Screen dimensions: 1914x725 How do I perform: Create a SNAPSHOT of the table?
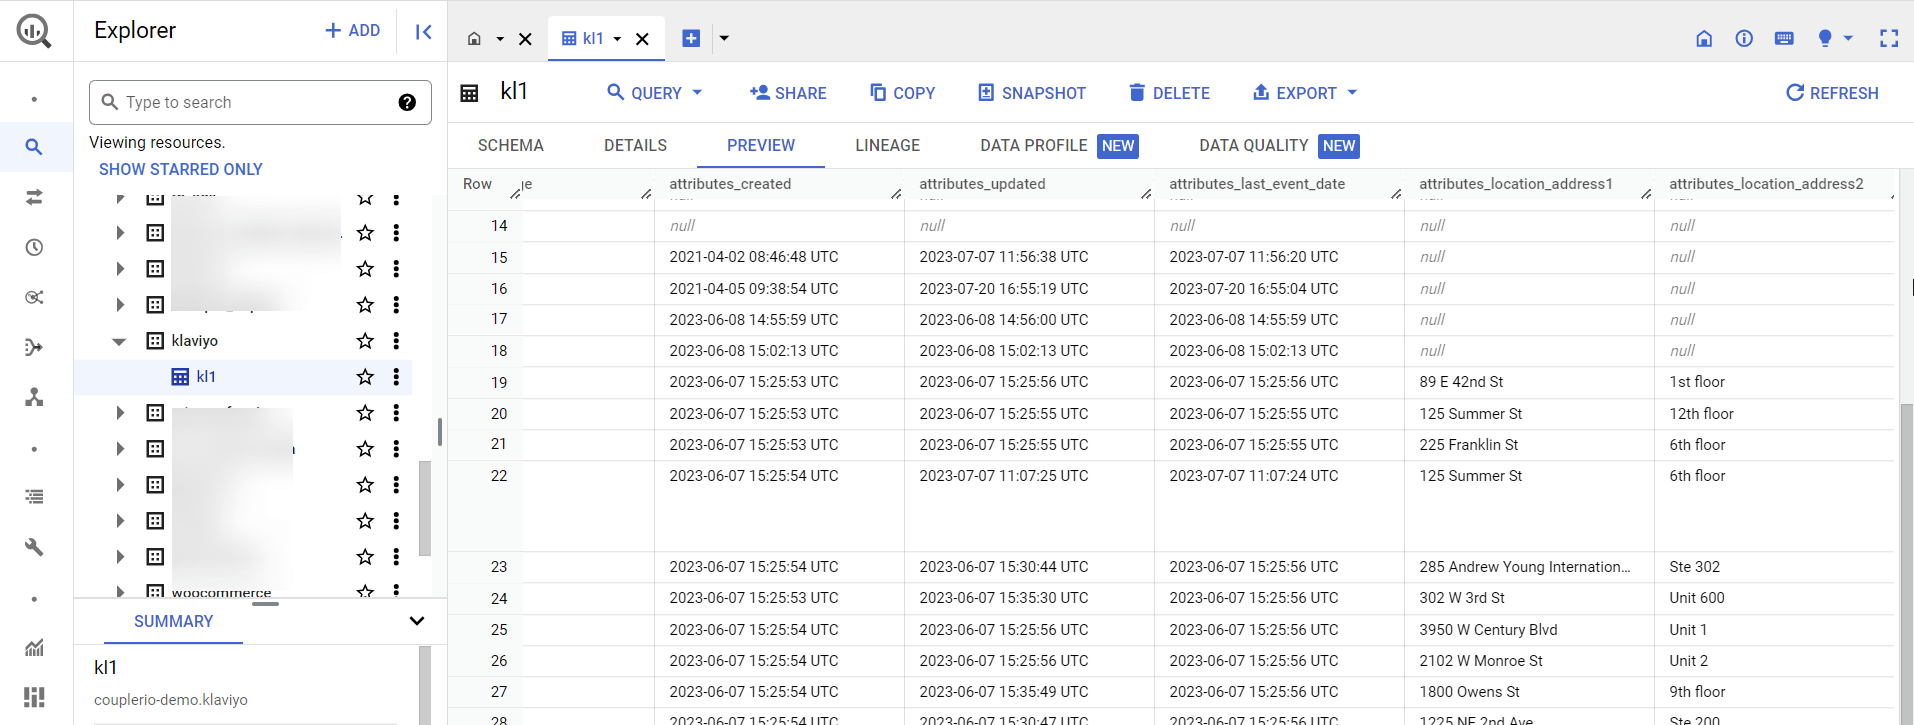point(1032,93)
